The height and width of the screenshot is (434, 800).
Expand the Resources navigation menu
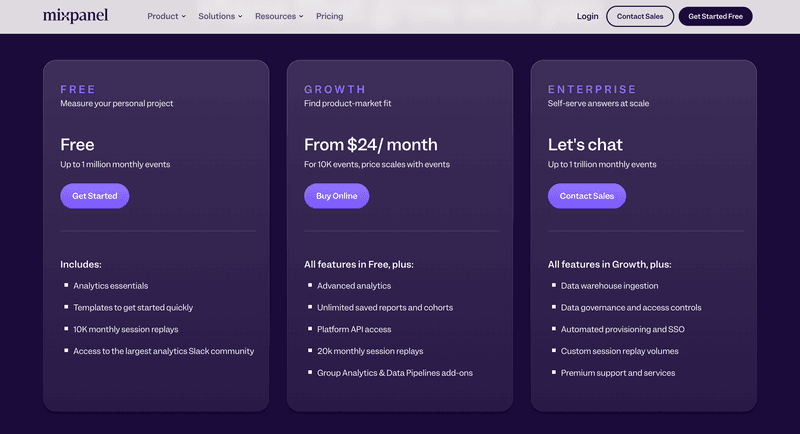(x=279, y=16)
